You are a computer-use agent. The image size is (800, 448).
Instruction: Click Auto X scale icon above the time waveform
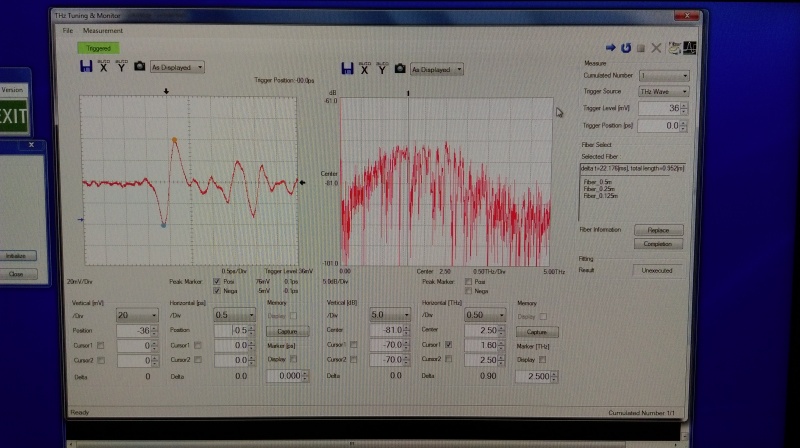[x=103, y=67]
